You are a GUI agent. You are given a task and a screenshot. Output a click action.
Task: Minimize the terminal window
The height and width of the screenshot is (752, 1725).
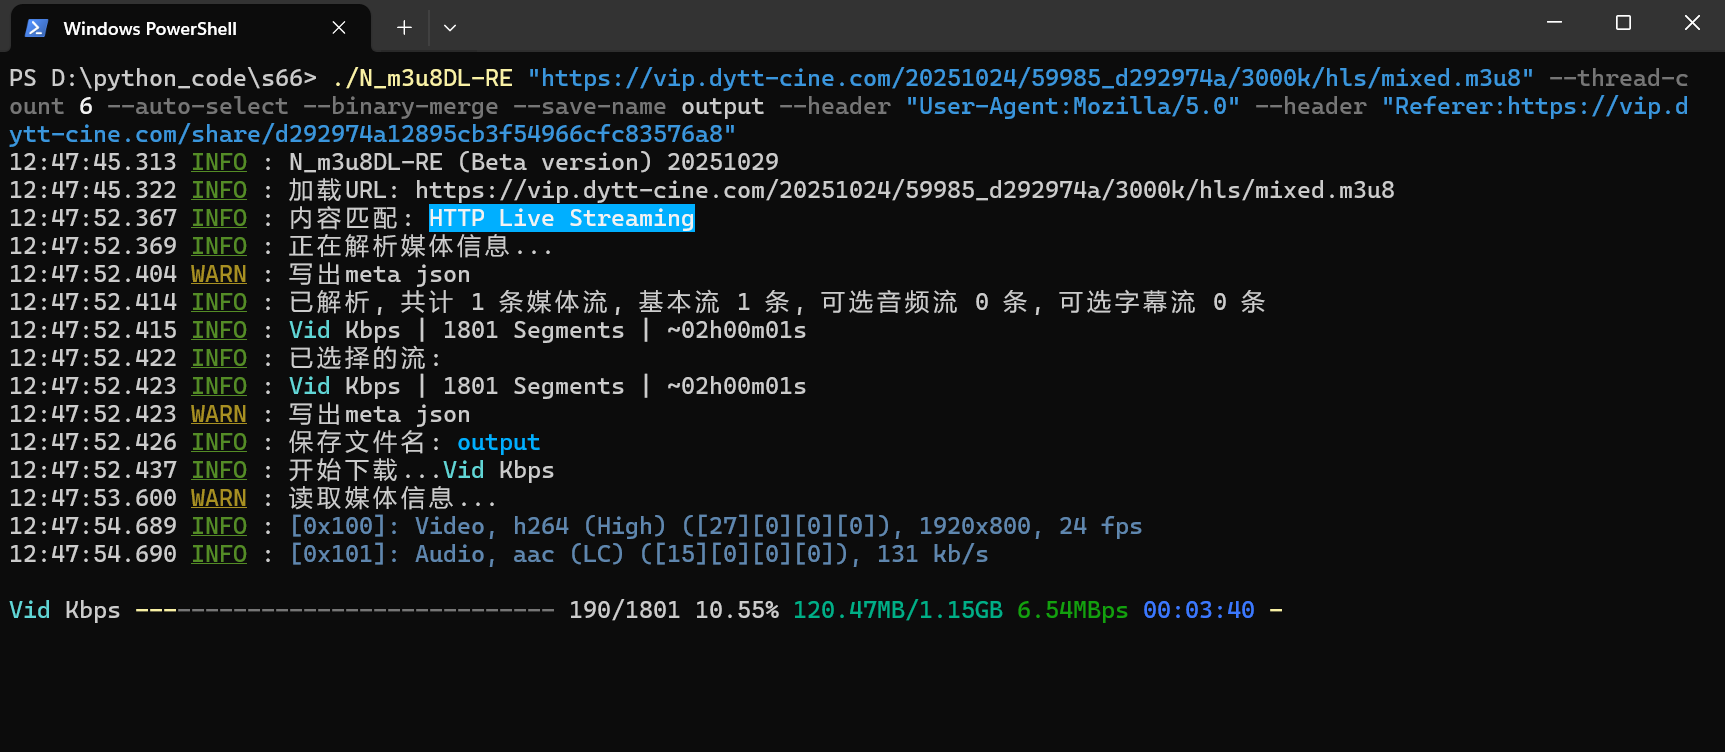point(1554,22)
